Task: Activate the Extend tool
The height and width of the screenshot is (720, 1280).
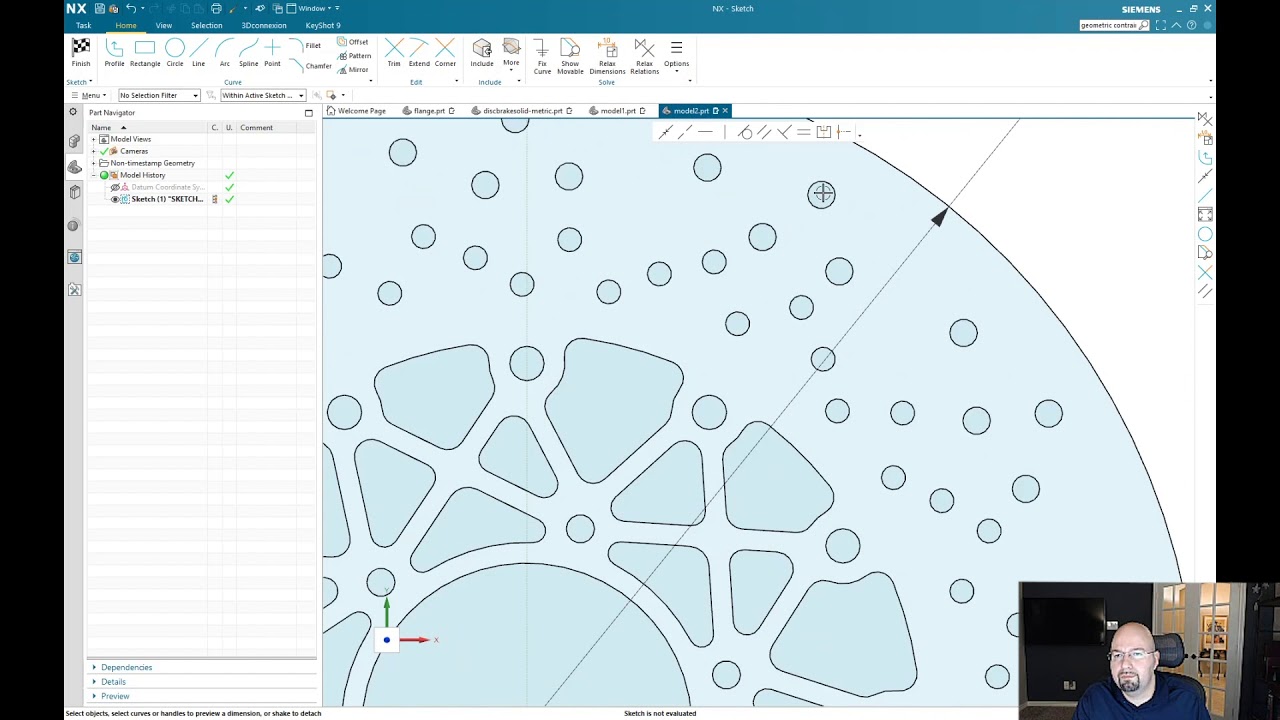Action: click(x=419, y=53)
